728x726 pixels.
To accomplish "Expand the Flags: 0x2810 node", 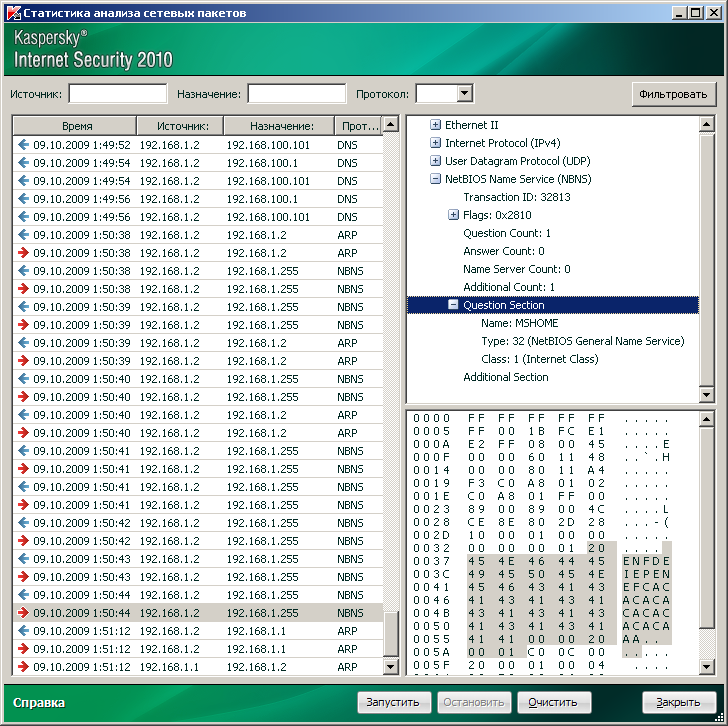I will pyautogui.click(x=453, y=215).
